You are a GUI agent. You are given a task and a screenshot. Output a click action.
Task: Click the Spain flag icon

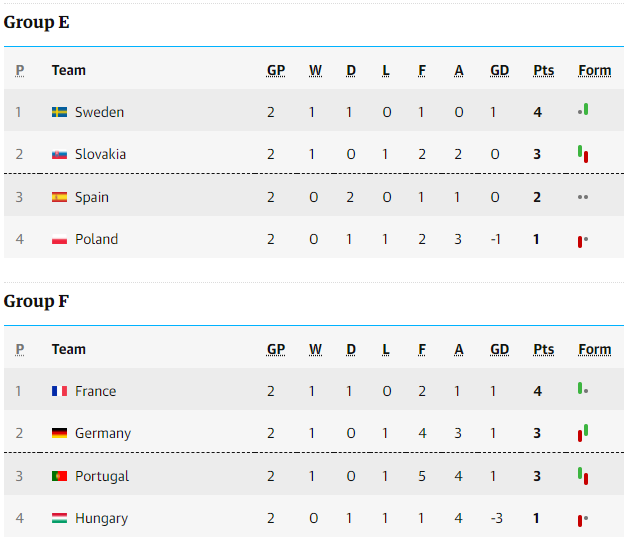[x=59, y=197]
